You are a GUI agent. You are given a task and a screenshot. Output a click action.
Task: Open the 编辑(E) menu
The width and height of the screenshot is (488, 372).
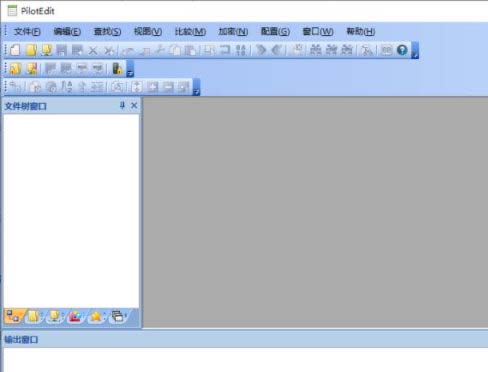[67, 32]
